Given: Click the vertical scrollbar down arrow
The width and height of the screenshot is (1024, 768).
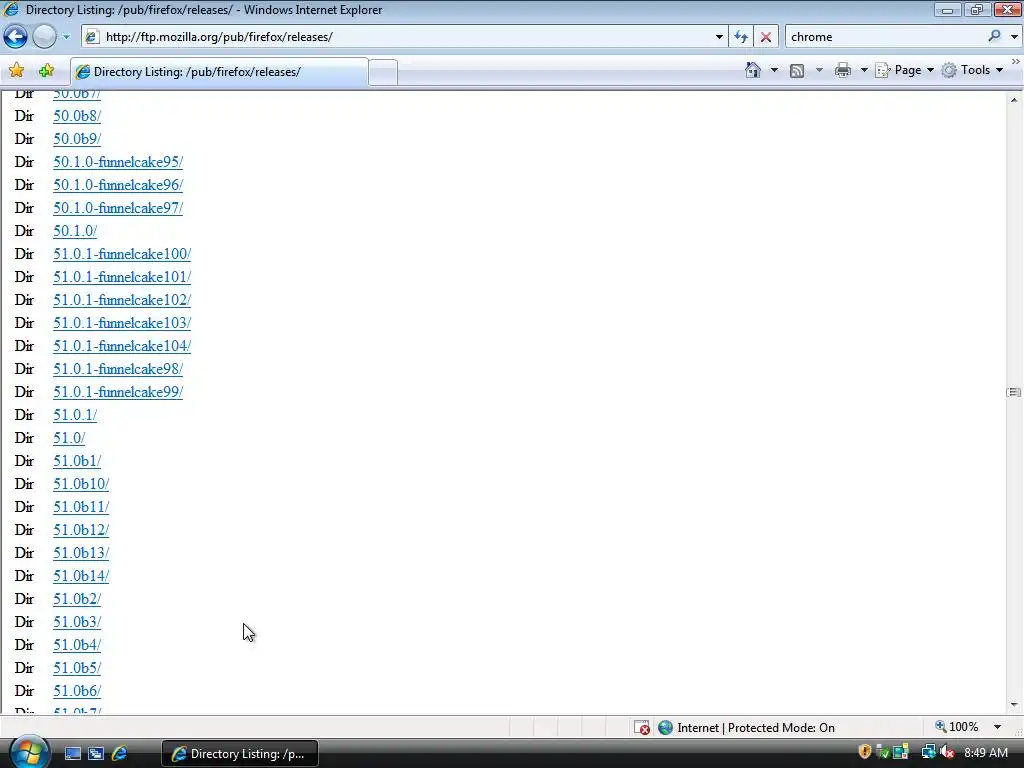Looking at the screenshot, I should (x=1014, y=705).
